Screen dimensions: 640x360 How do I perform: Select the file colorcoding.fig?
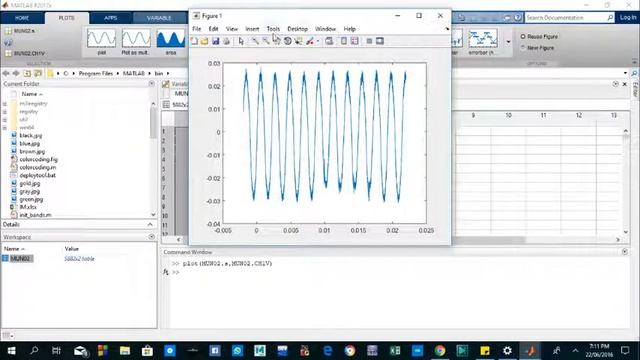[38, 160]
